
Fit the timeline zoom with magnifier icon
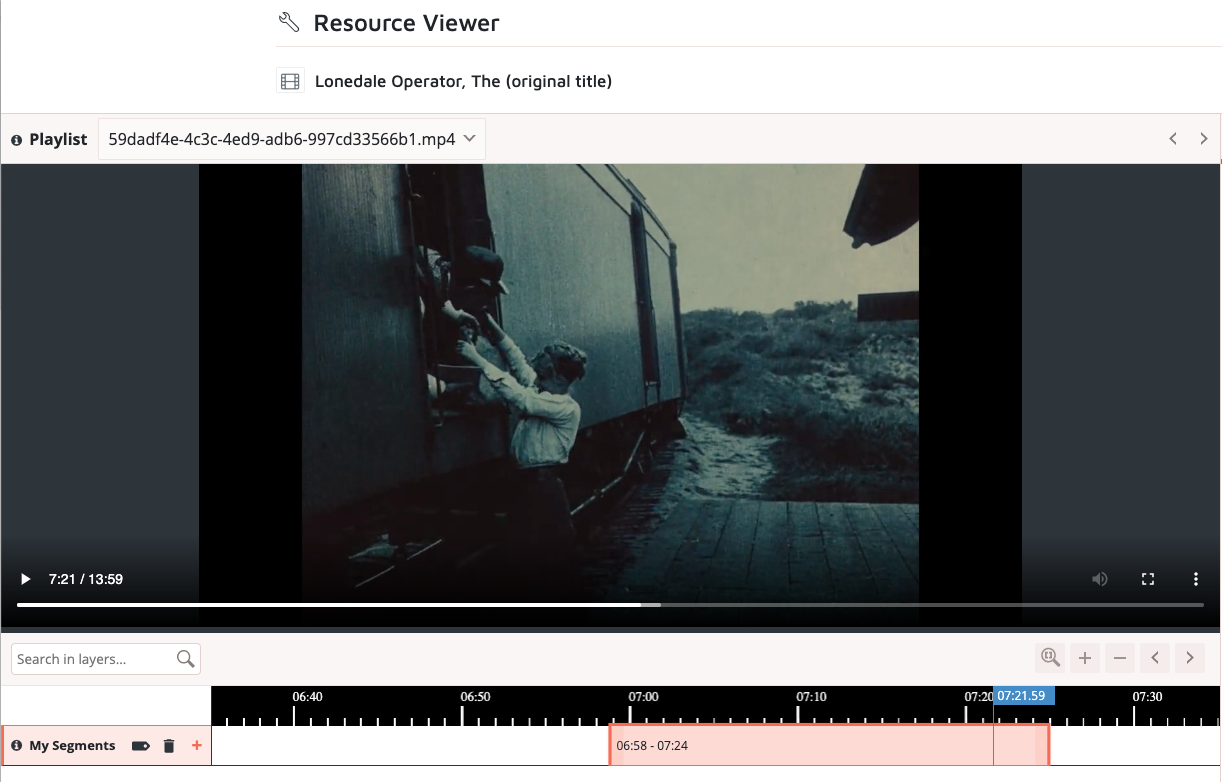click(x=1050, y=657)
